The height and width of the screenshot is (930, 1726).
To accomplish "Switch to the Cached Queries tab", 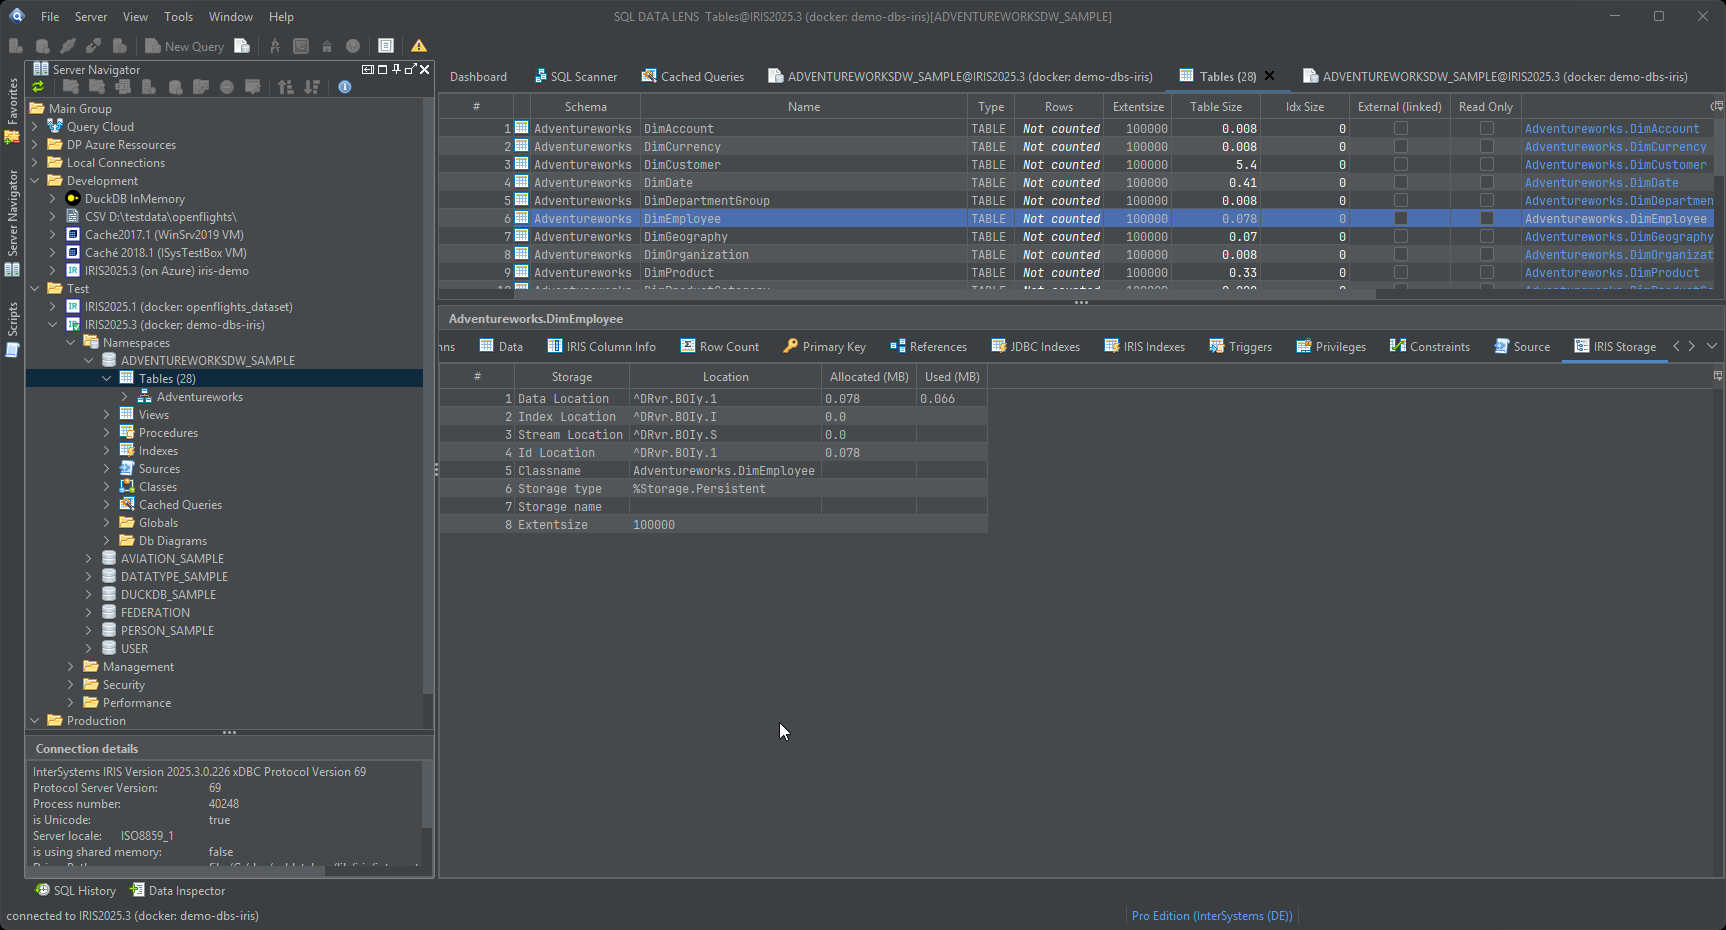I will coord(692,77).
